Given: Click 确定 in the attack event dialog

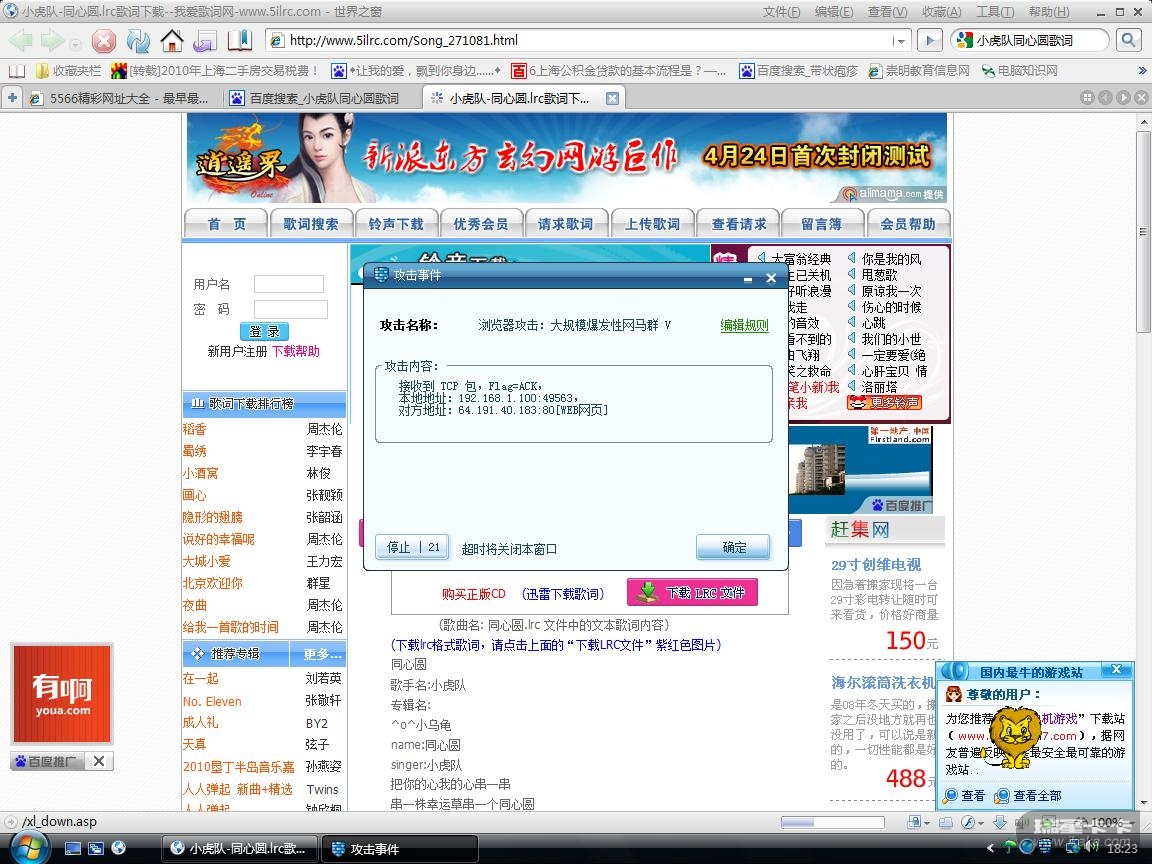Looking at the screenshot, I should click(x=734, y=547).
